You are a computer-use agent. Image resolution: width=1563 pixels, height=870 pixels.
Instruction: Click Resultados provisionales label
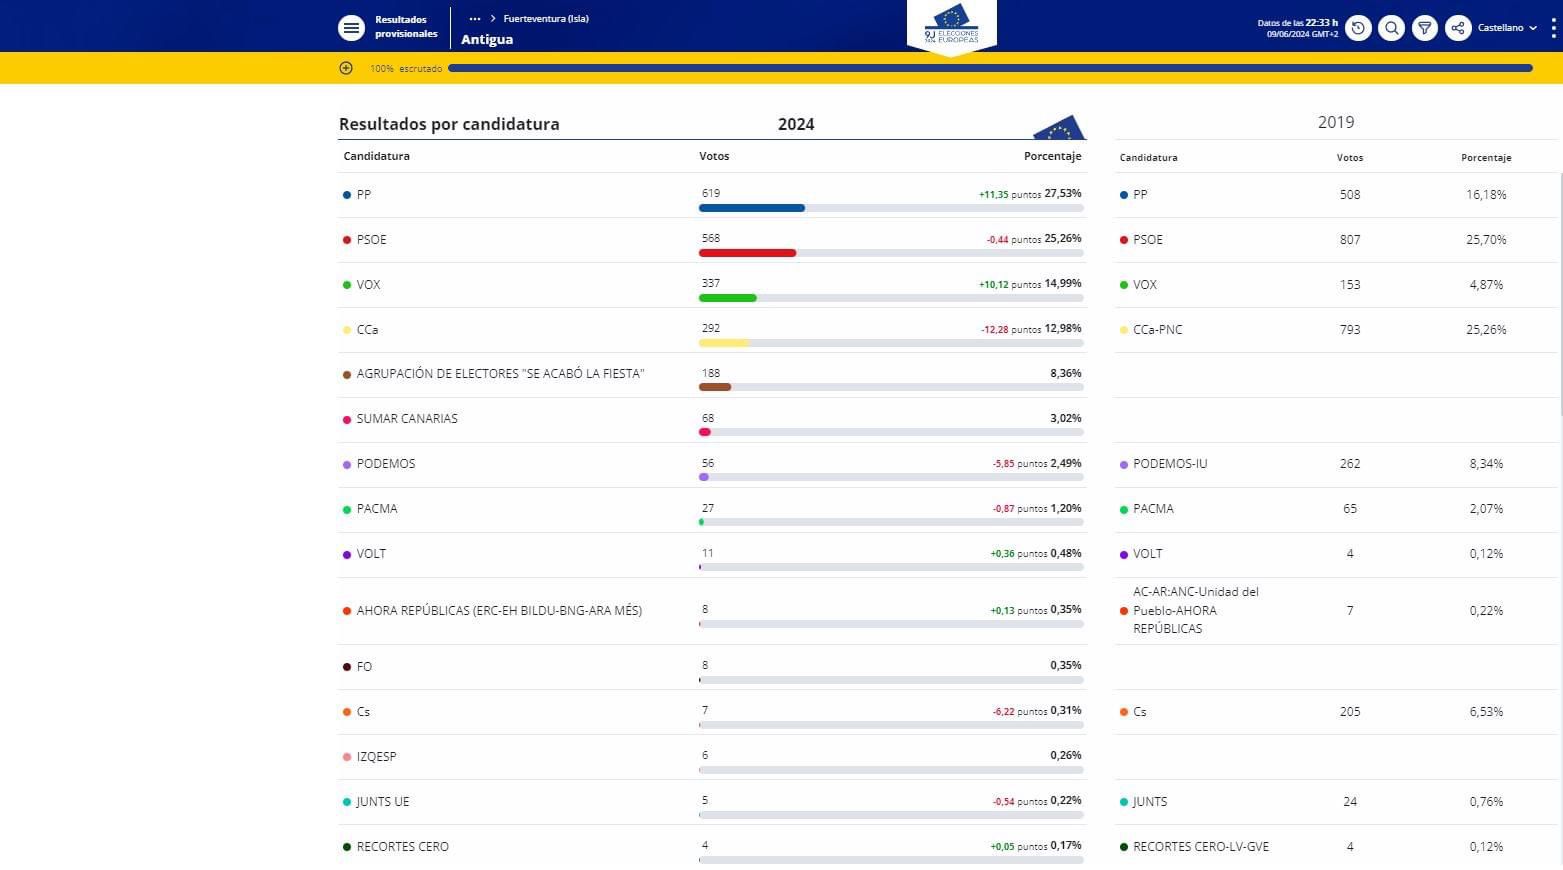406,27
